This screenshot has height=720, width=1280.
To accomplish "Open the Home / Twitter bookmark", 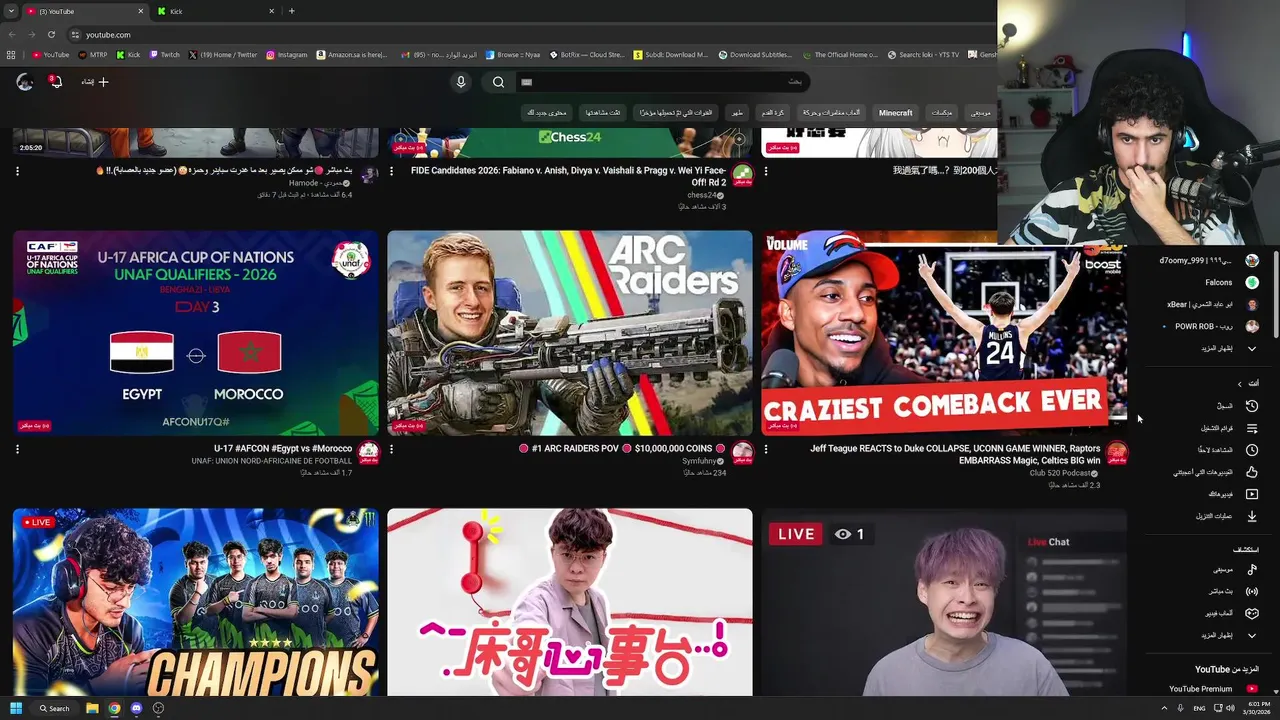I will pyautogui.click(x=222, y=55).
